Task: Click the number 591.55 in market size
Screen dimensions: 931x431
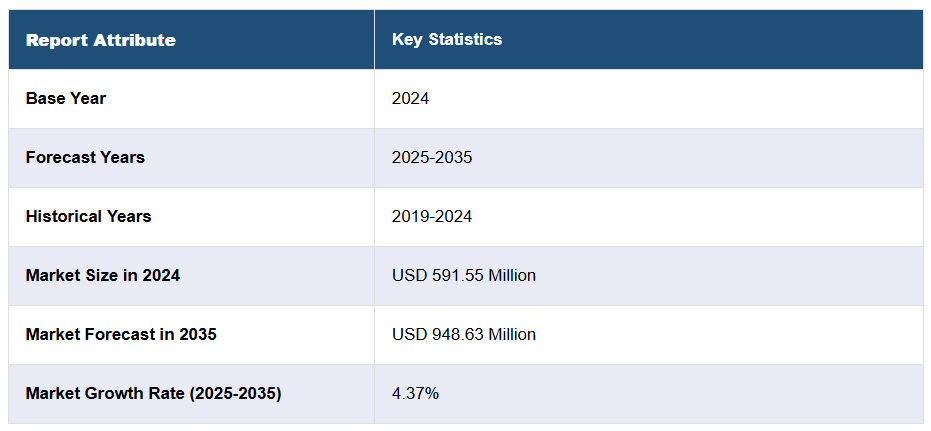Action: (x=451, y=275)
